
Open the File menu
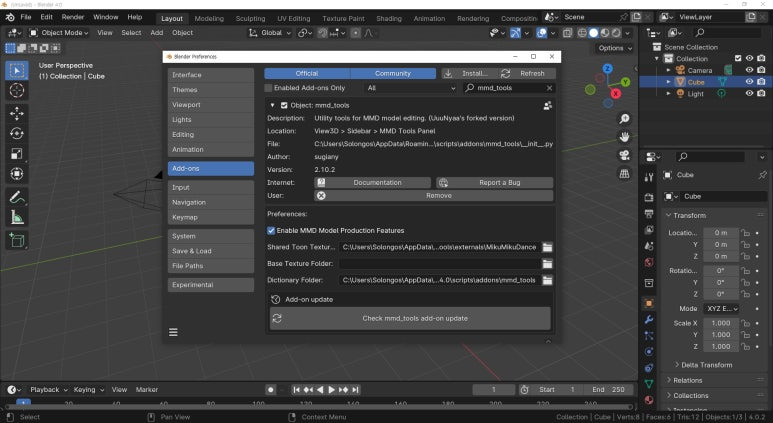26,17
